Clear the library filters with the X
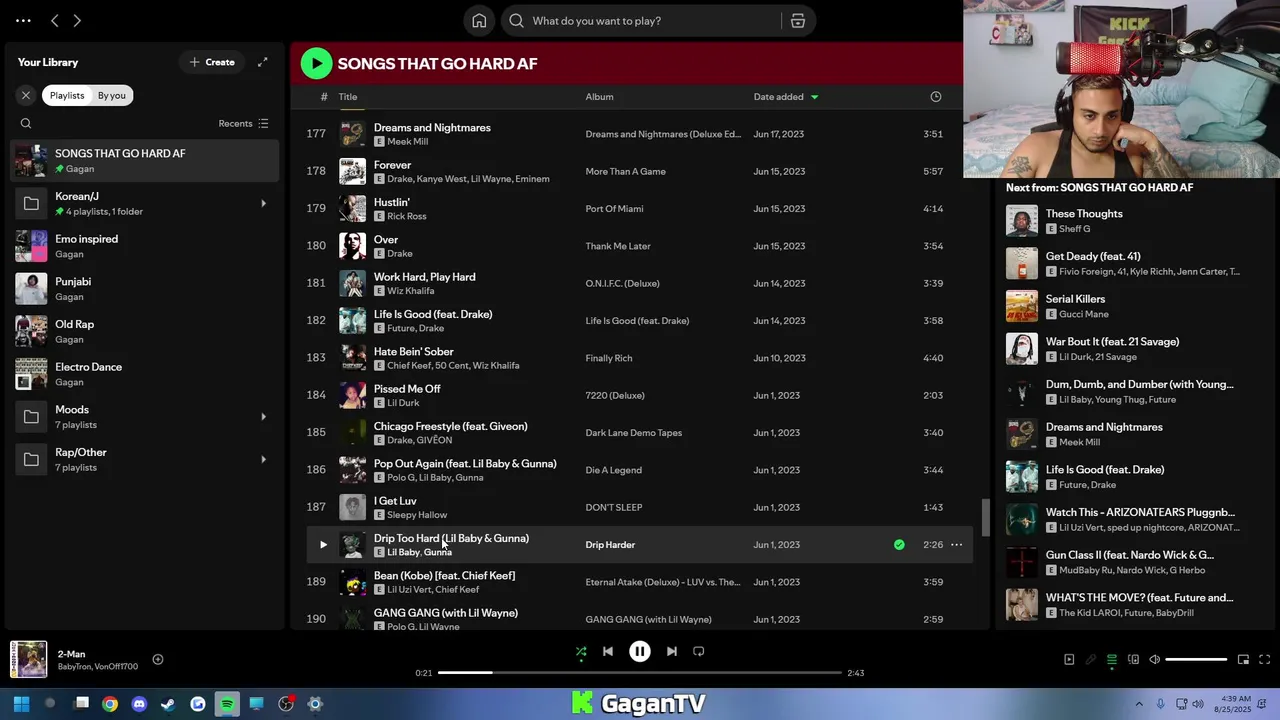1280x720 pixels. pyautogui.click(x=26, y=95)
